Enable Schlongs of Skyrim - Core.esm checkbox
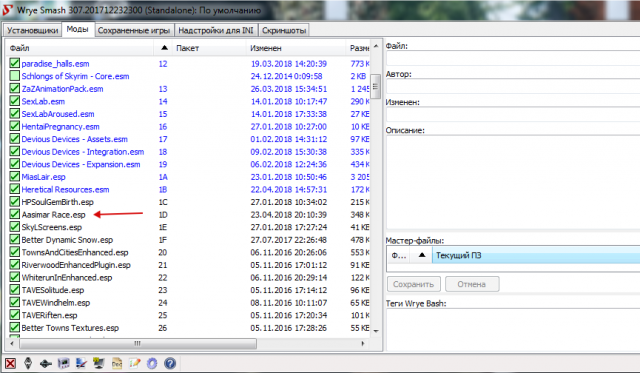The image size is (640, 373). coord(15,76)
